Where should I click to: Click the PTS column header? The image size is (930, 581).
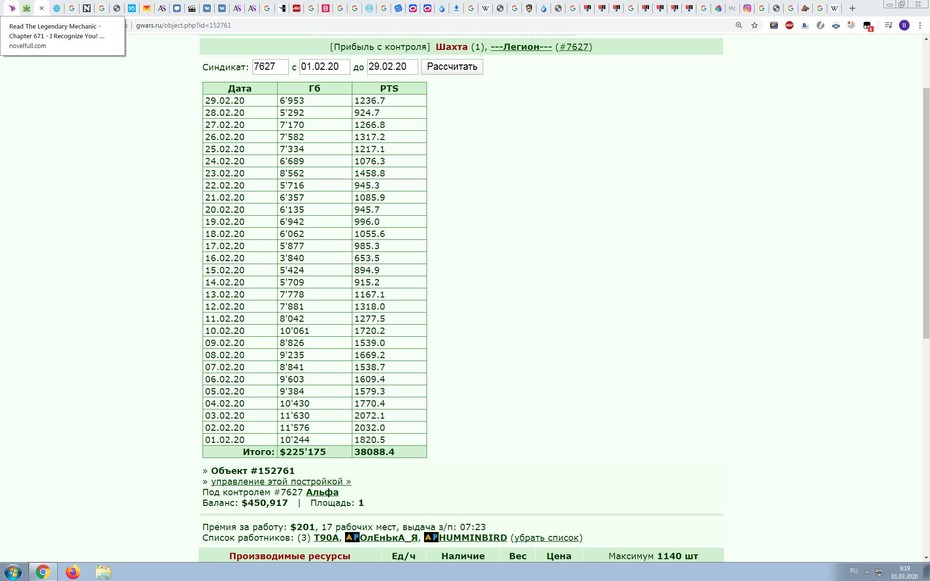[x=389, y=88]
